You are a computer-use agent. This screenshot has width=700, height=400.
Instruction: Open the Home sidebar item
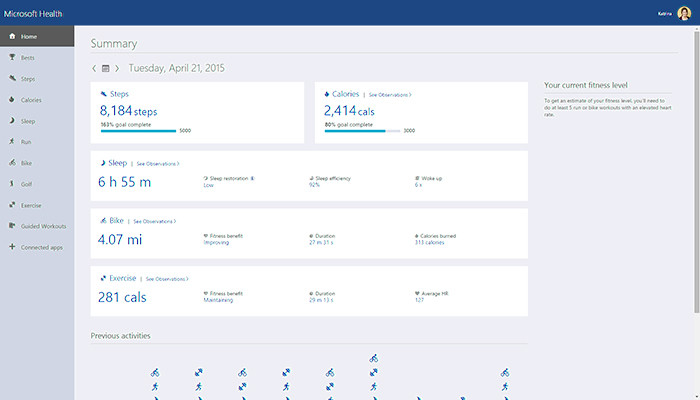[x=37, y=36]
